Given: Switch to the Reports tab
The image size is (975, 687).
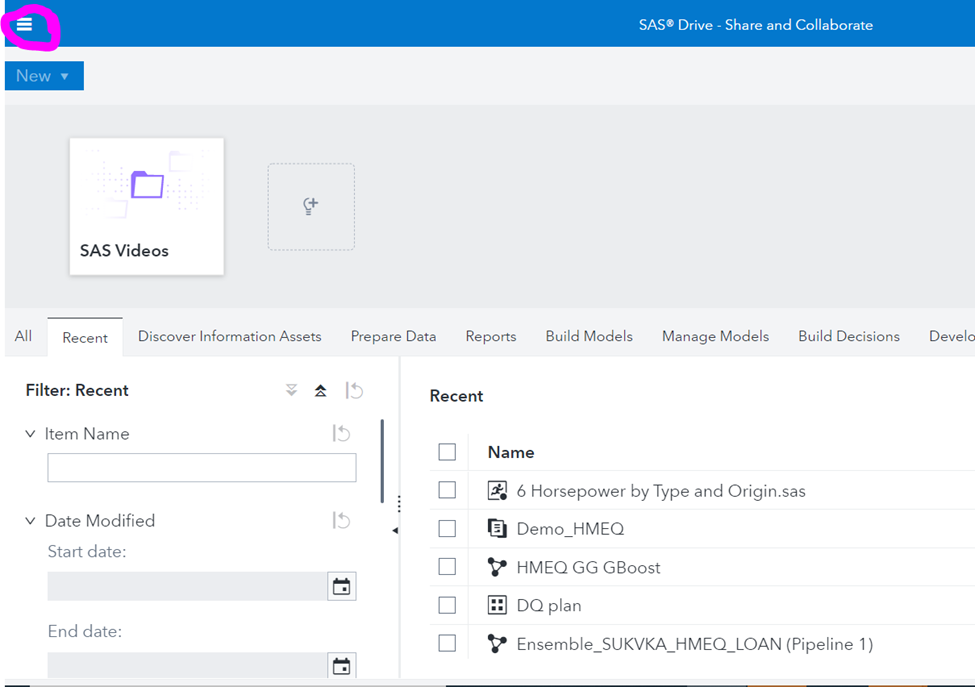Looking at the screenshot, I should 491,336.
